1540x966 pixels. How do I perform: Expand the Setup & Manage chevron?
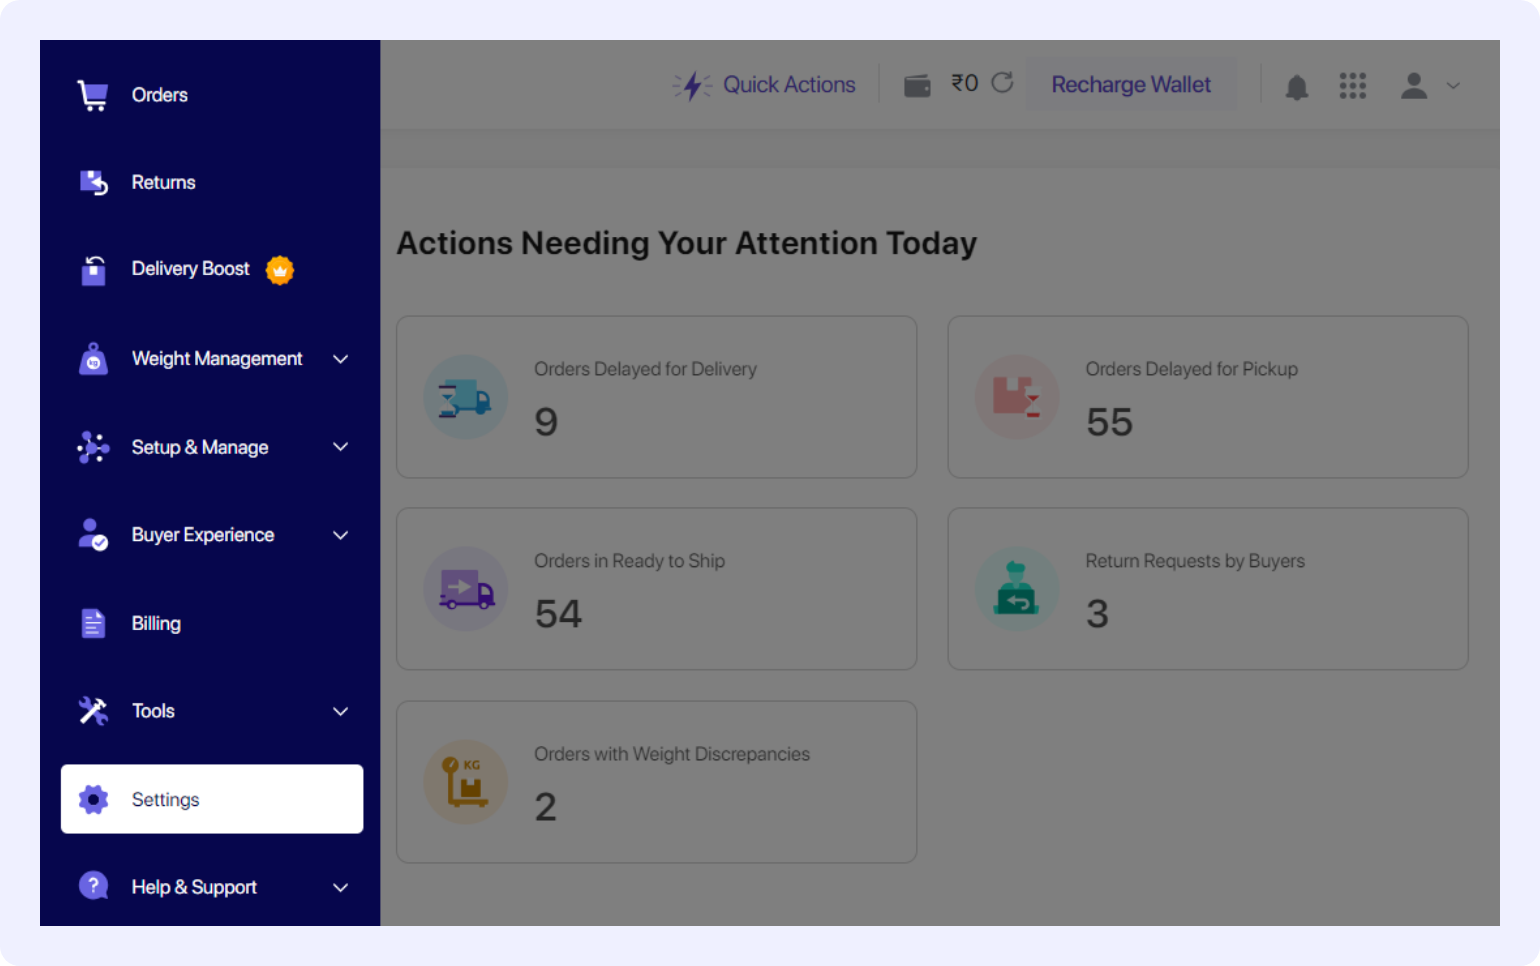pos(340,447)
